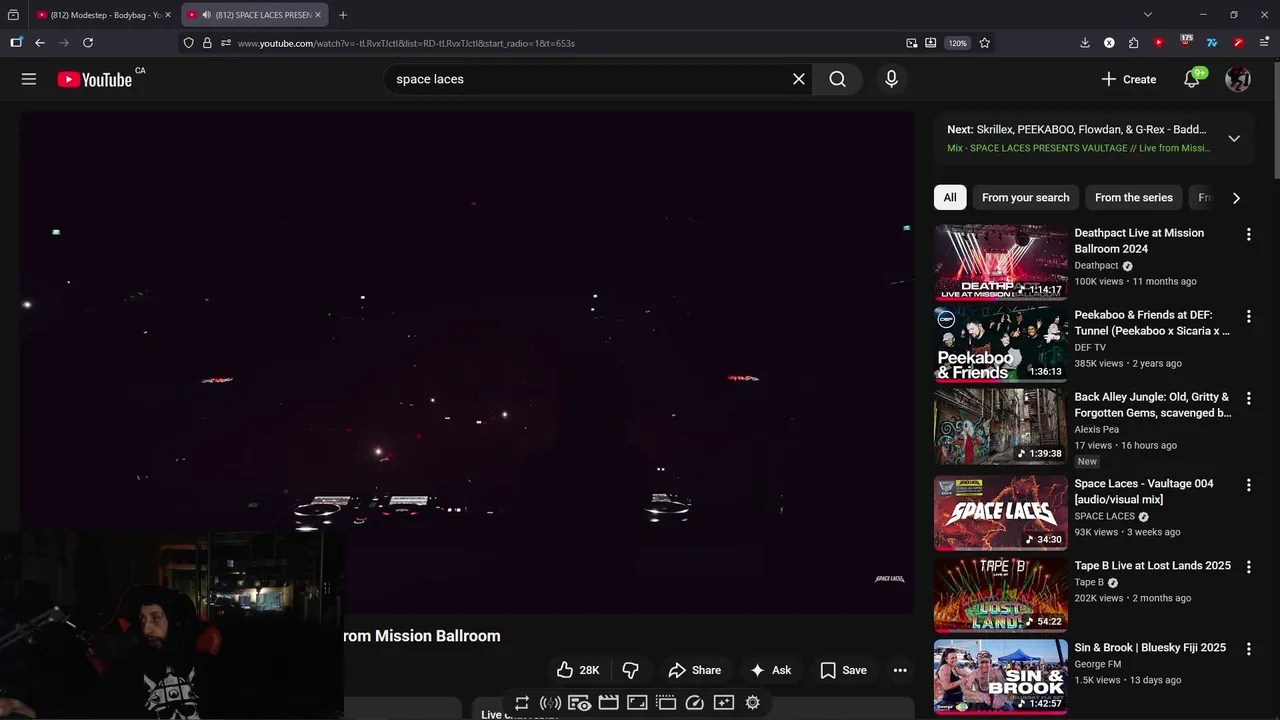Screen dimensions: 1280x720
Task: Open options menu for Peekaboo & Friends video
Action: coord(1248,316)
